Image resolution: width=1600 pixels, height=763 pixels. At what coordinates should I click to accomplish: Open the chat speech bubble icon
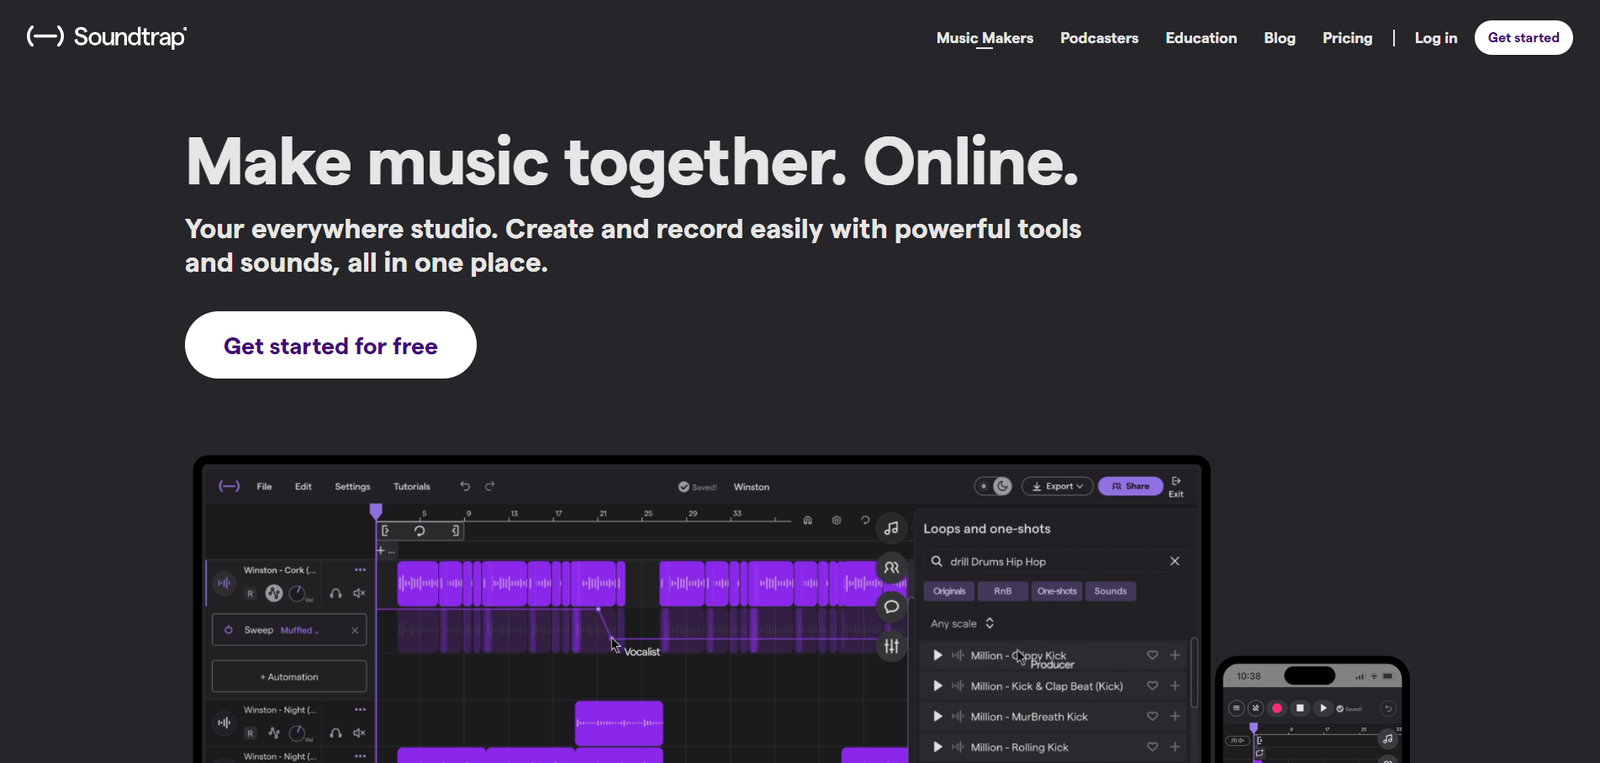tap(891, 607)
